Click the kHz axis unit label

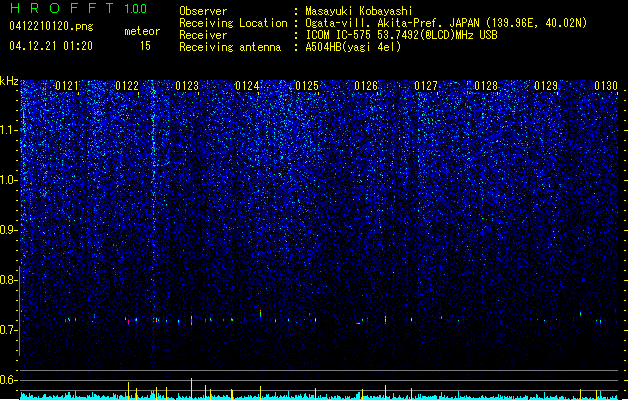tap(9, 81)
